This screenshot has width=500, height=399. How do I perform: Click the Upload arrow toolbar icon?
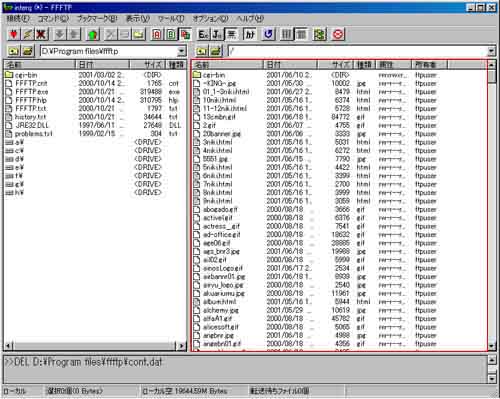click(73, 34)
